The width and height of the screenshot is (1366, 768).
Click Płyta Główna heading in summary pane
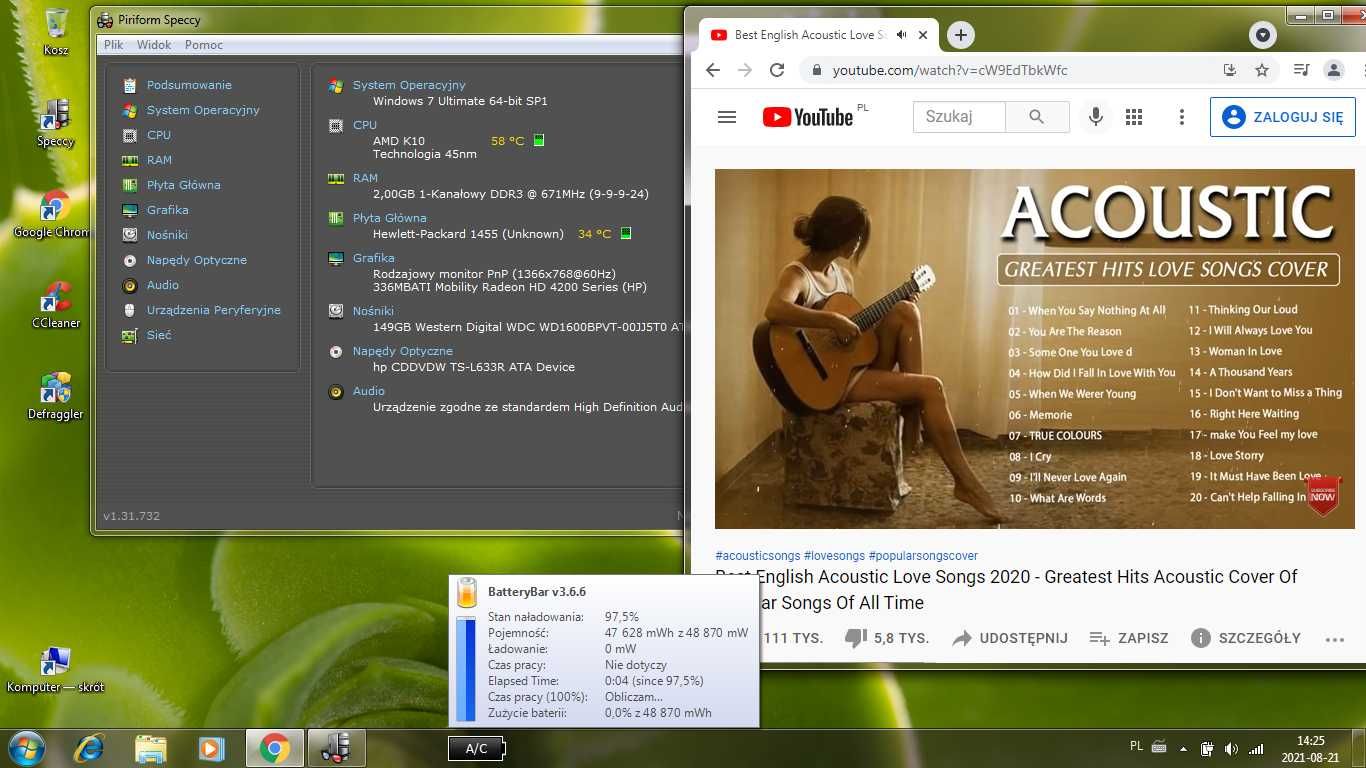389,218
